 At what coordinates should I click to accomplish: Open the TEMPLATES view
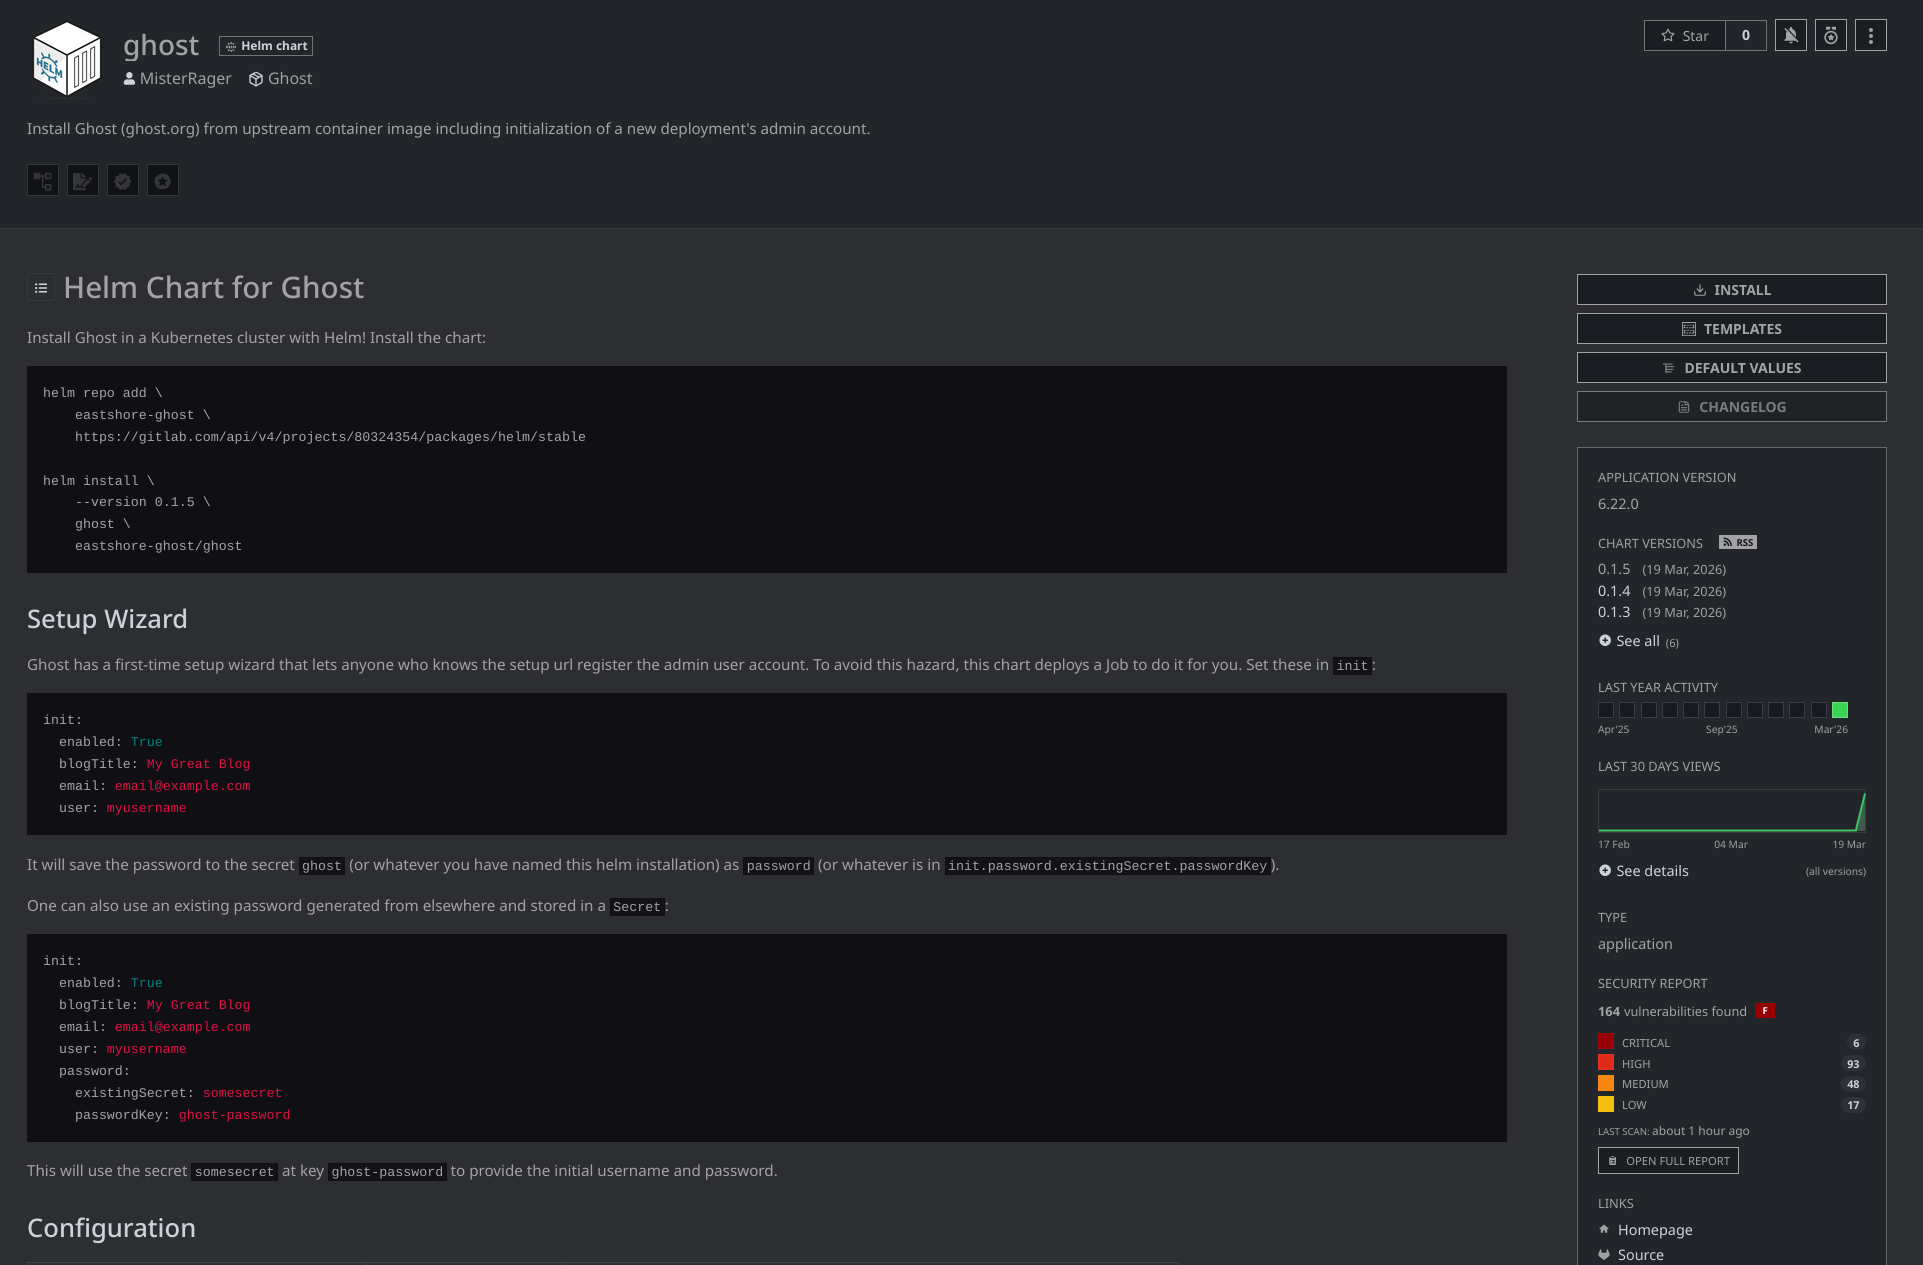(x=1731, y=329)
